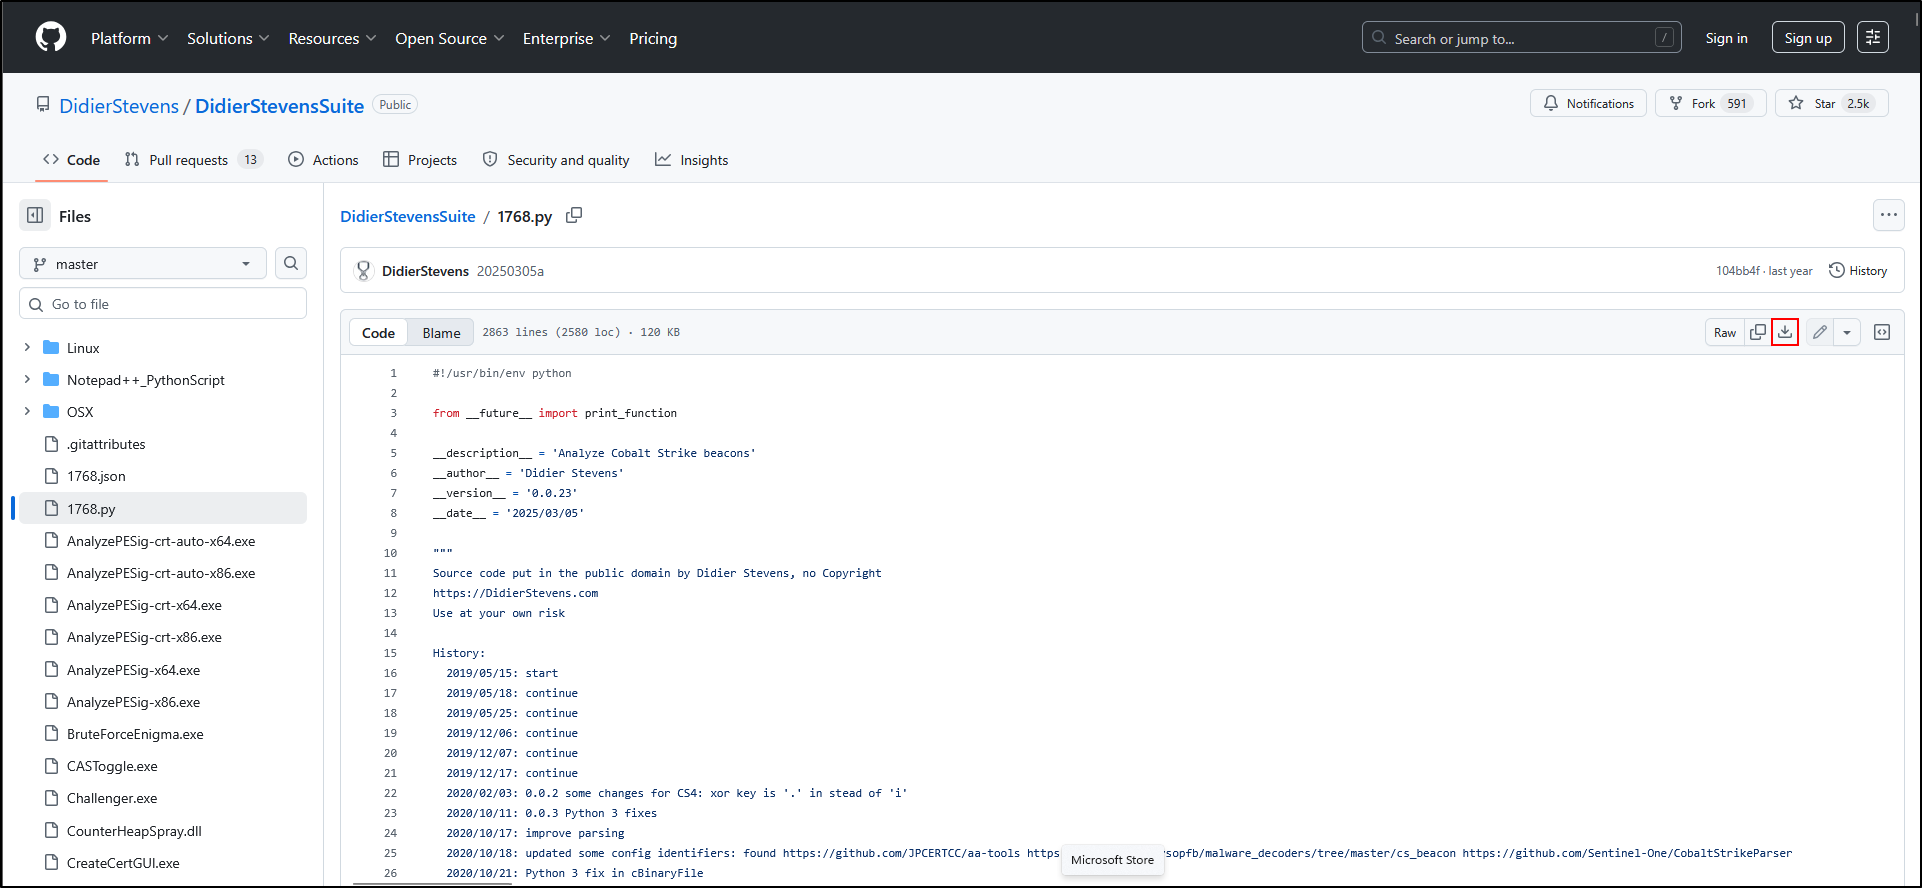This screenshot has width=1922, height=888.
Task: Open AnalyzePESig-crt-auto-x86.exe file
Action: [x=163, y=573]
